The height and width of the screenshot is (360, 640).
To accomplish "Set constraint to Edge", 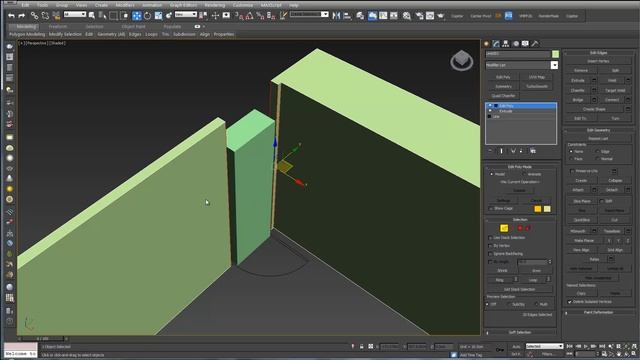I will (597, 151).
